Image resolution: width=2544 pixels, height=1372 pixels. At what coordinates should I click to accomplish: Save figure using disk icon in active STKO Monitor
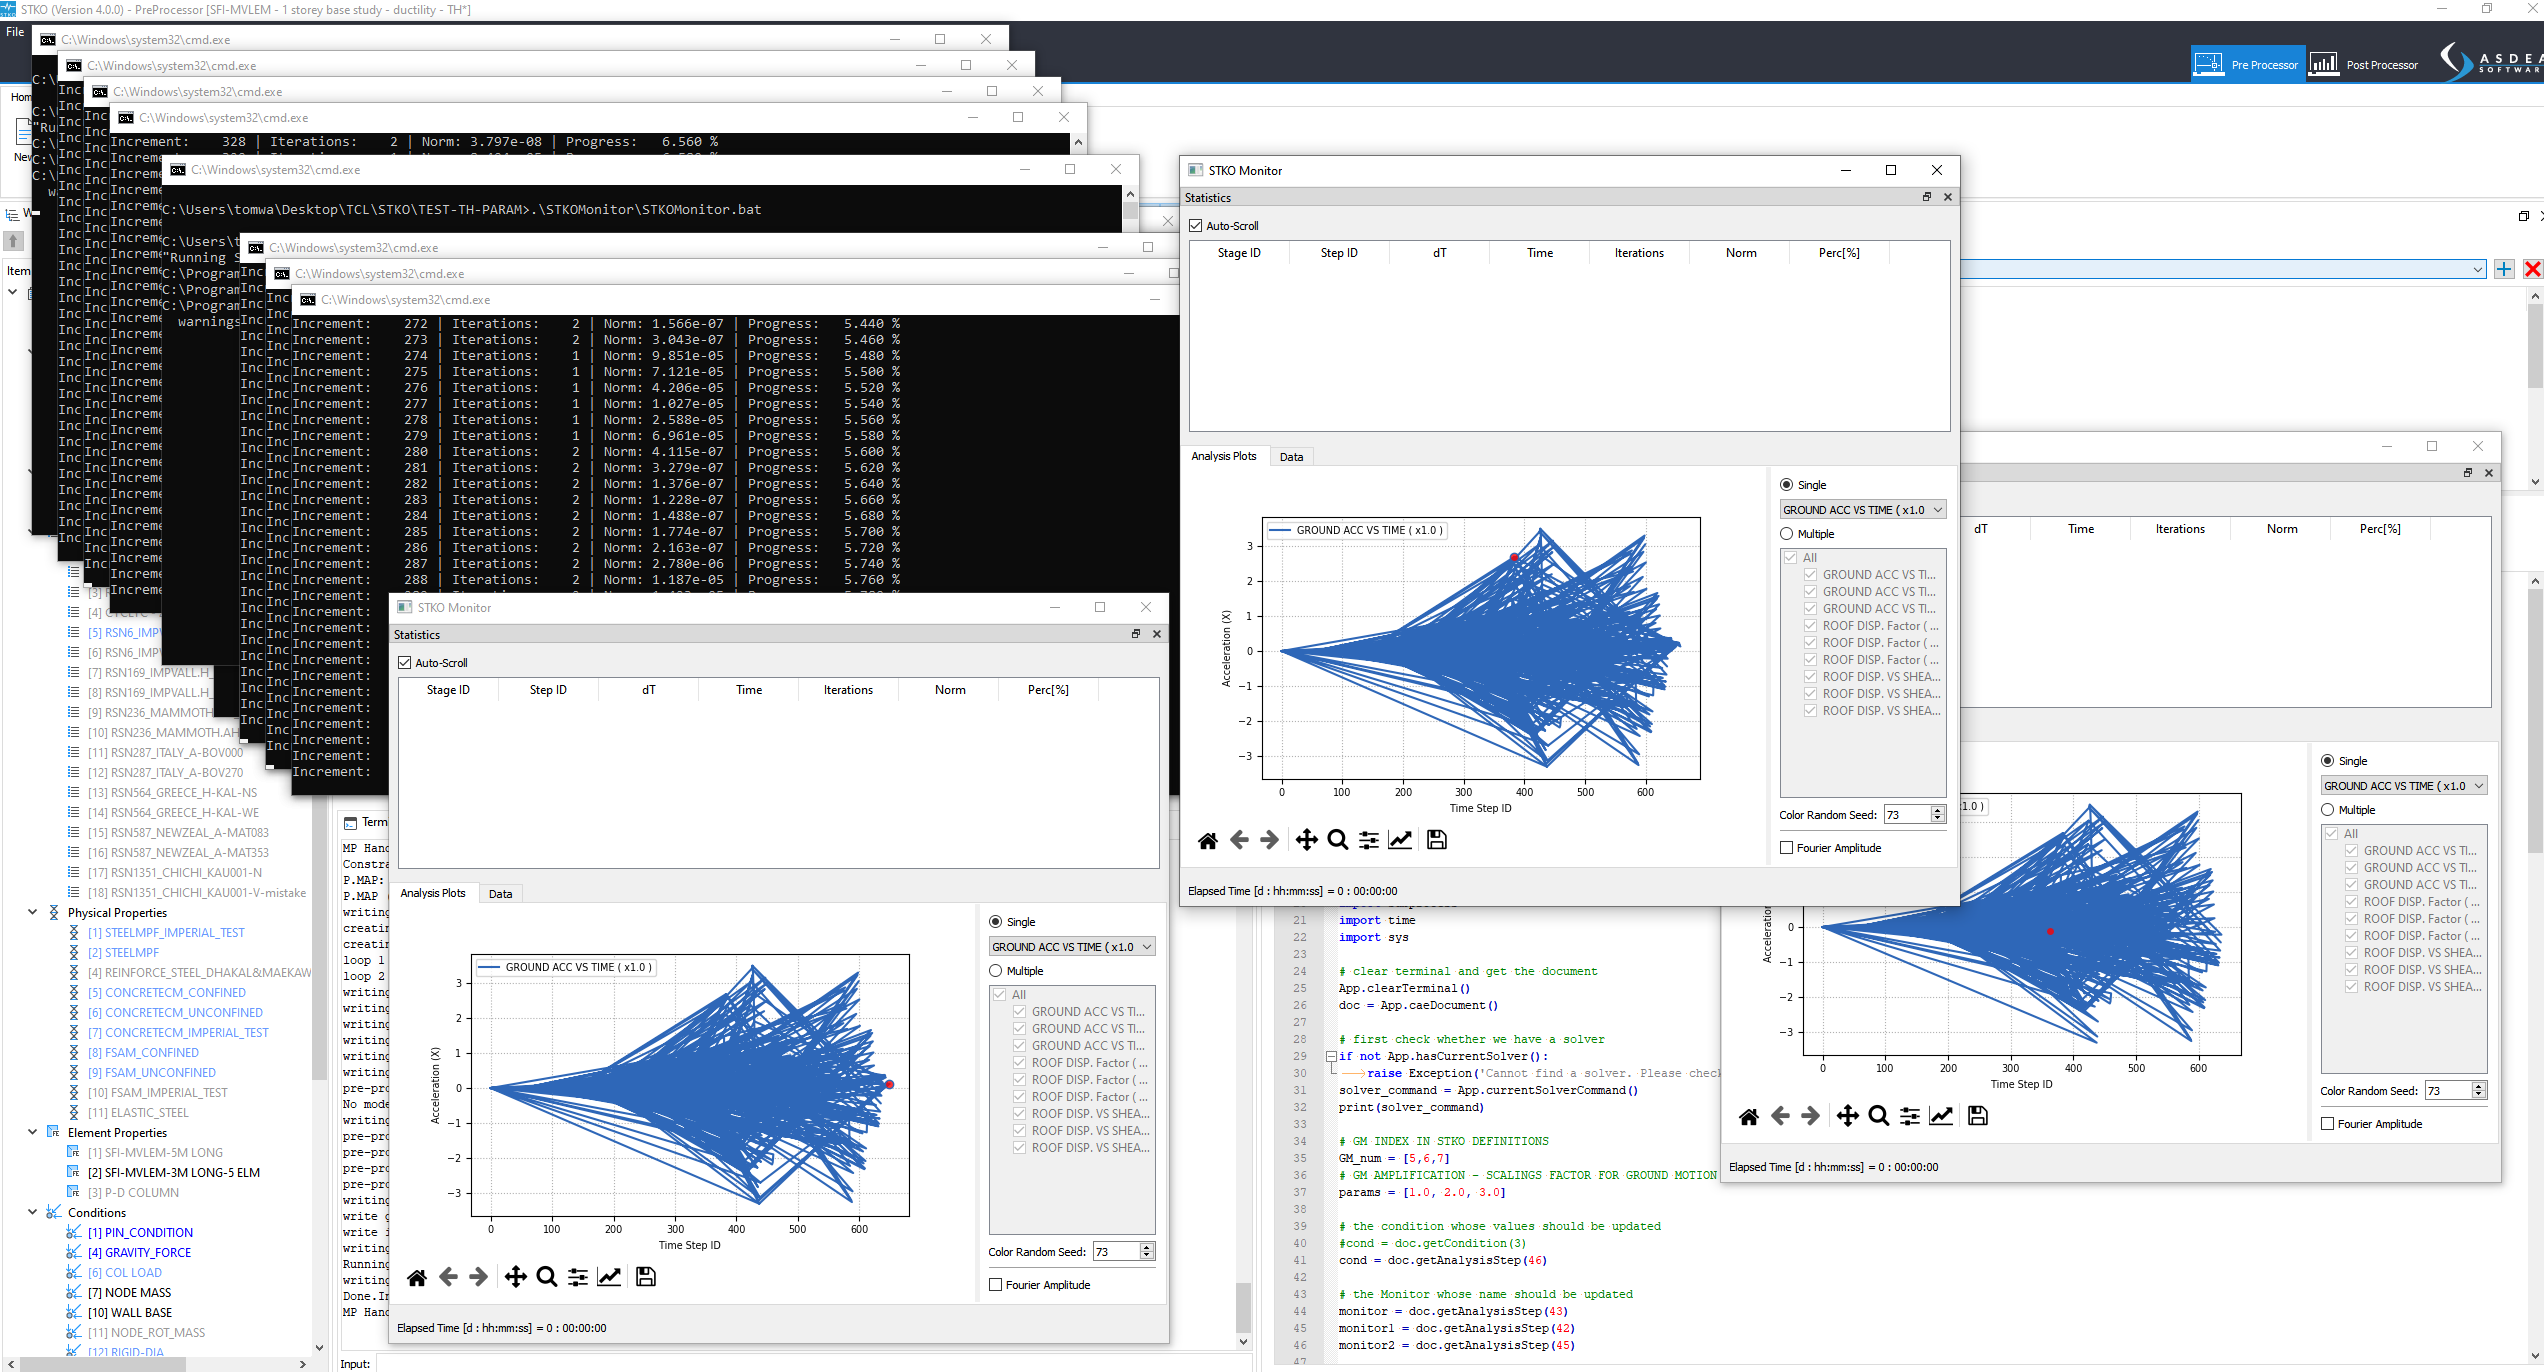point(1437,840)
